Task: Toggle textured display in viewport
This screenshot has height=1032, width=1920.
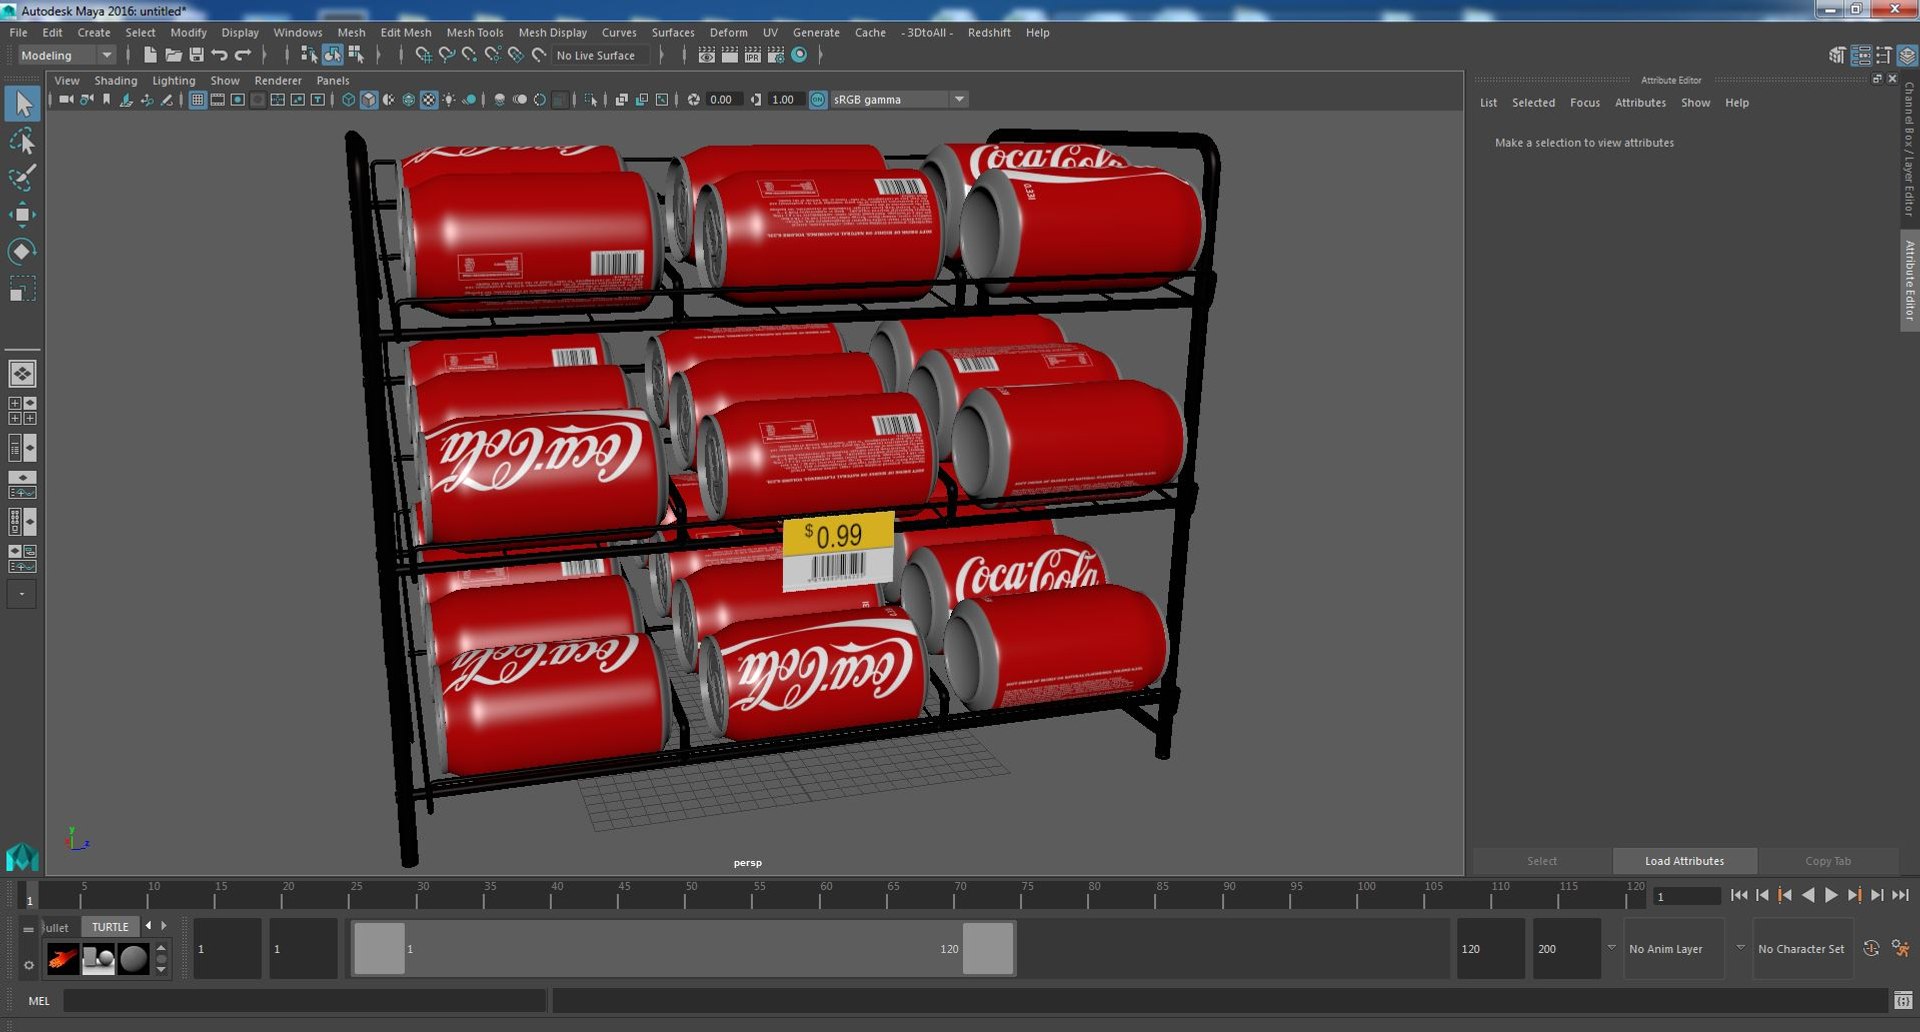Action: [429, 99]
